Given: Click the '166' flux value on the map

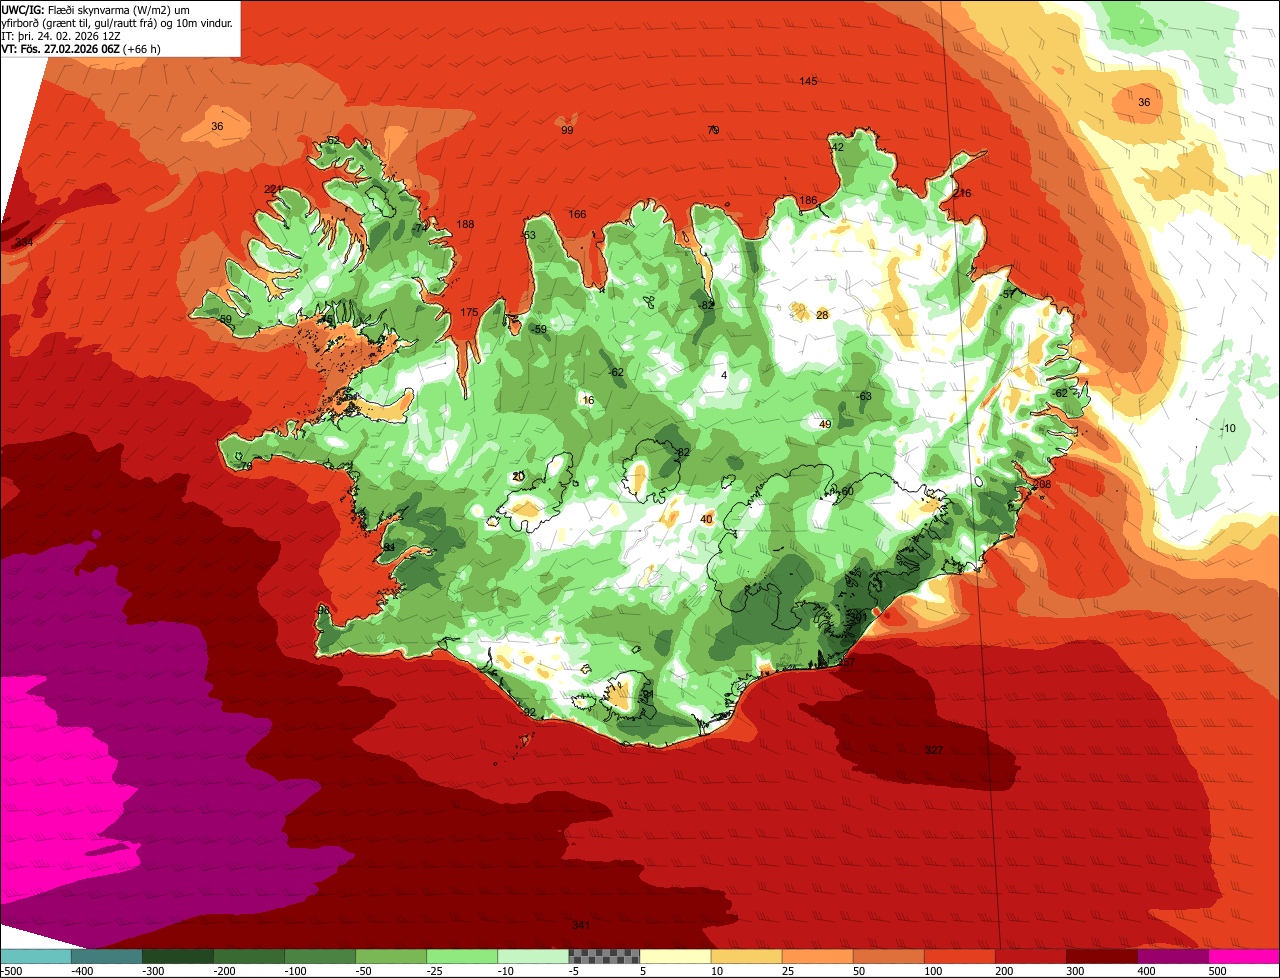Looking at the screenshot, I should (x=578, y=215).
